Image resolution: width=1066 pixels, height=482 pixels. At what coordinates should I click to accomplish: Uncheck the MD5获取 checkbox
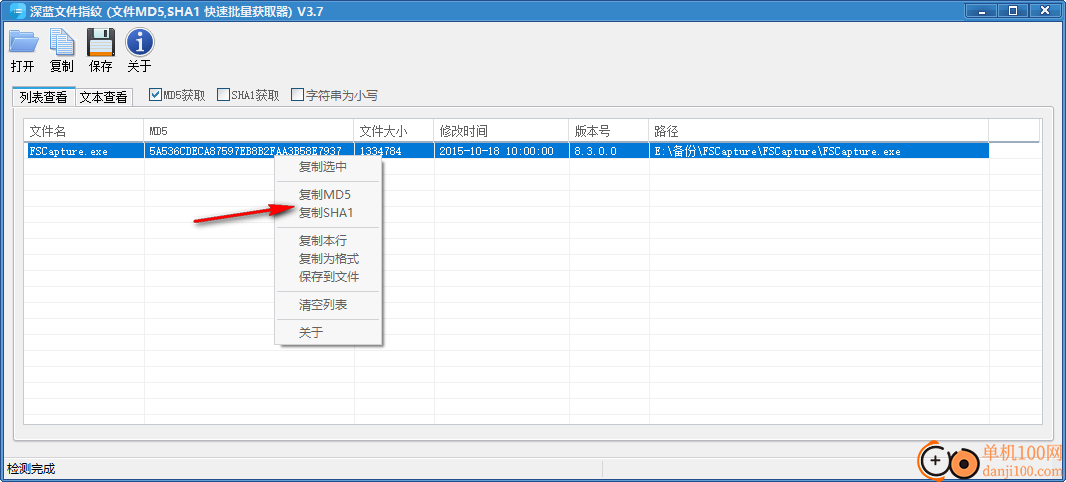pos(155,95)
